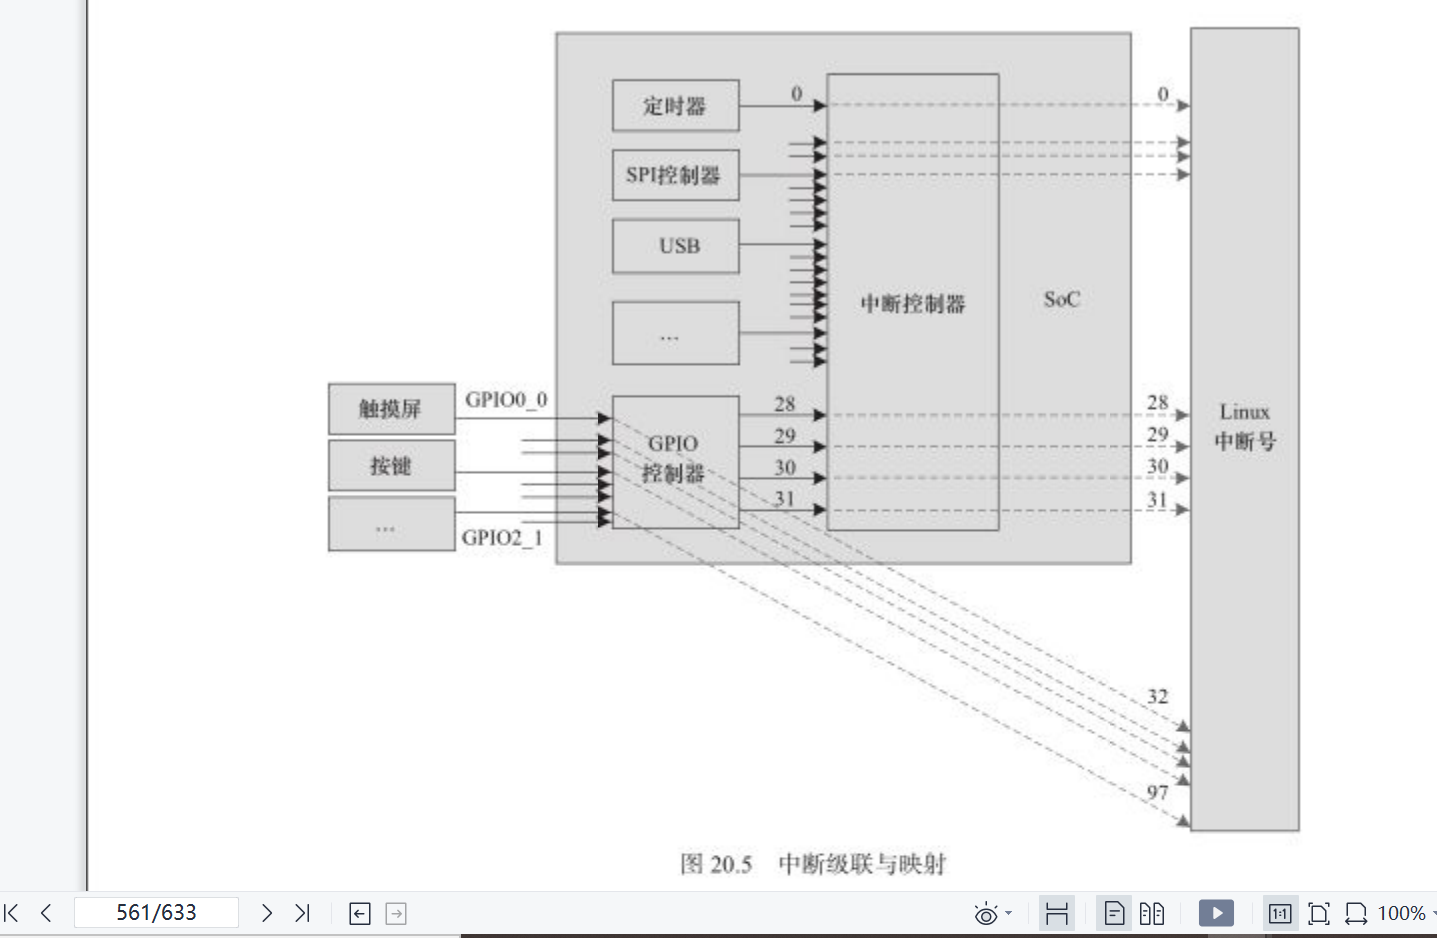1437x938 pixels.
Task: Toggle continuous scrolling mode
Action: tap(1057, 913)
